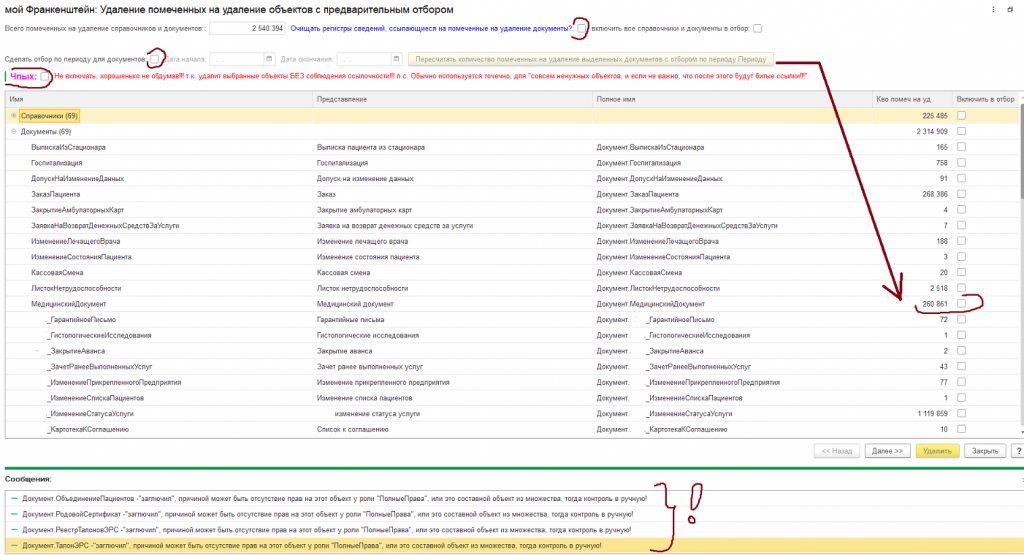Screen dimensions: 1024x555
Task: Click the 'Включить в отбор' column header
Action: [x=985, y=99]
